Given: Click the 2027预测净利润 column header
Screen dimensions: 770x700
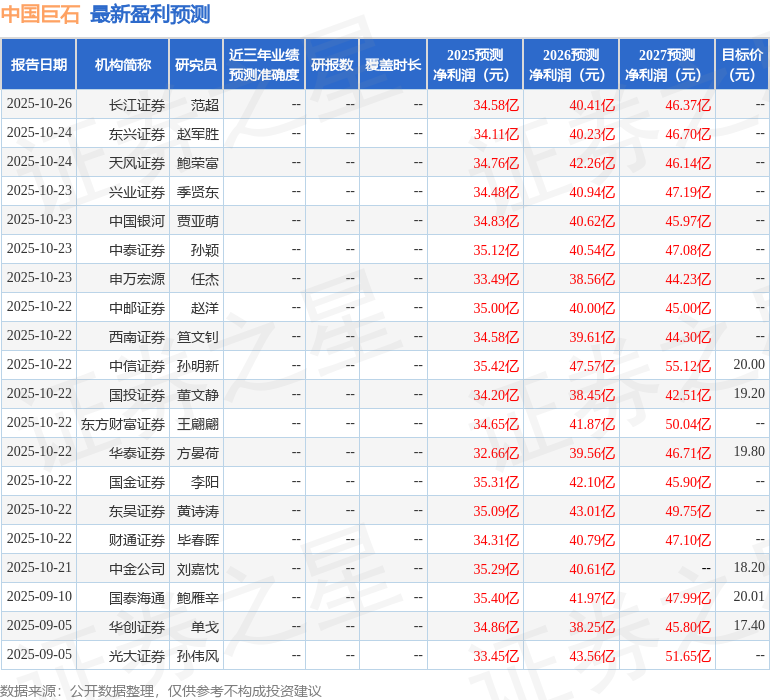Looking at the screenshot, I should click(x=667, y=64).
